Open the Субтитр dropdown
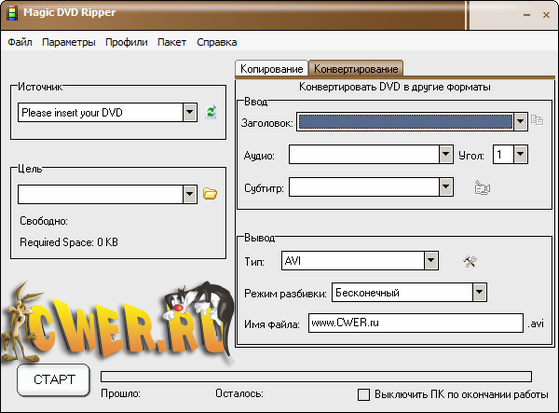Screen dimensions: 559x413 click(446, 187)
